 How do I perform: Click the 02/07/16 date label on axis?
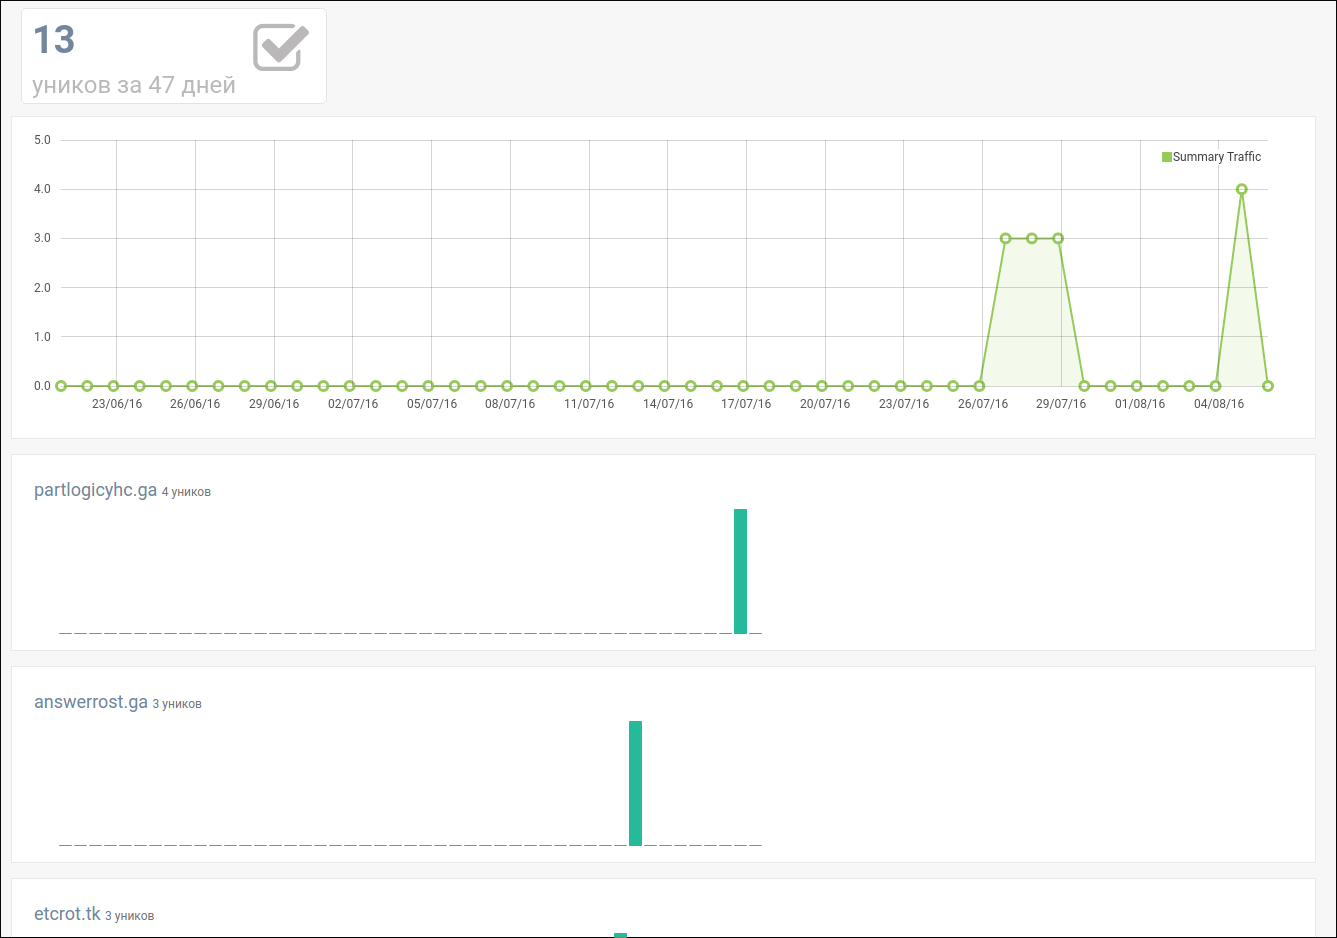point(353,404)
